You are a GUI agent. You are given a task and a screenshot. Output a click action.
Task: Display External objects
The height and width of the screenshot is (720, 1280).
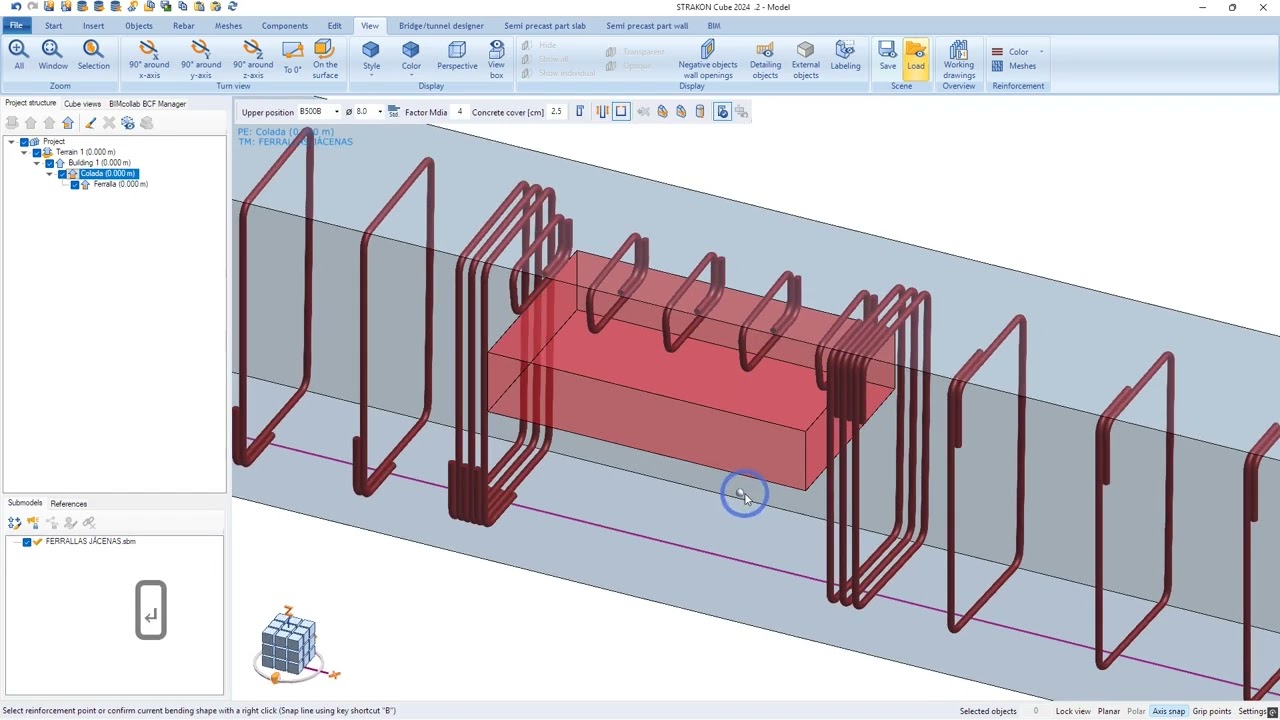click(x=805, y=59)
